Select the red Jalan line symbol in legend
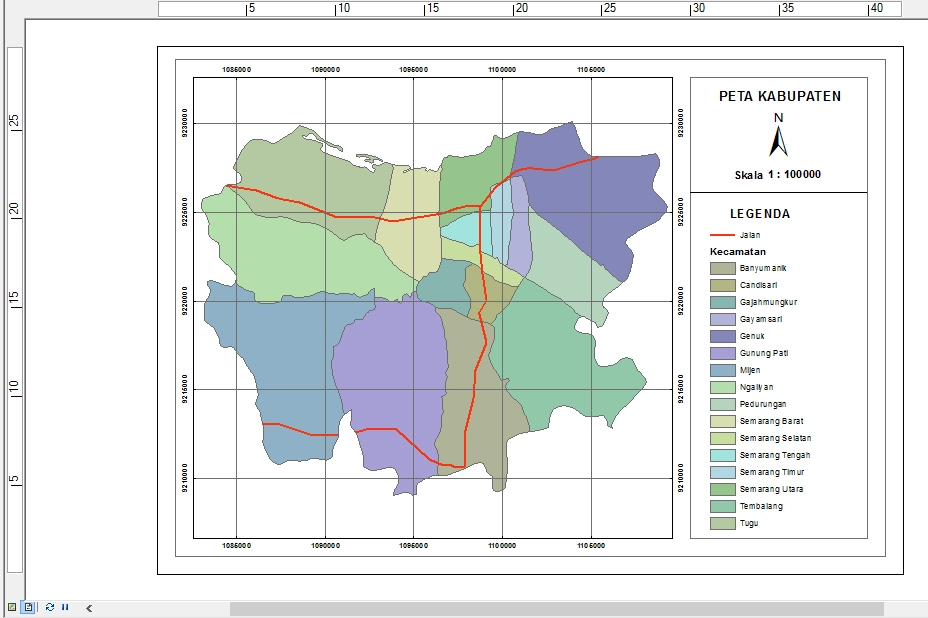The height and width of the screenshot is (618, 928). pyautogui.click(x=721, y=235)
